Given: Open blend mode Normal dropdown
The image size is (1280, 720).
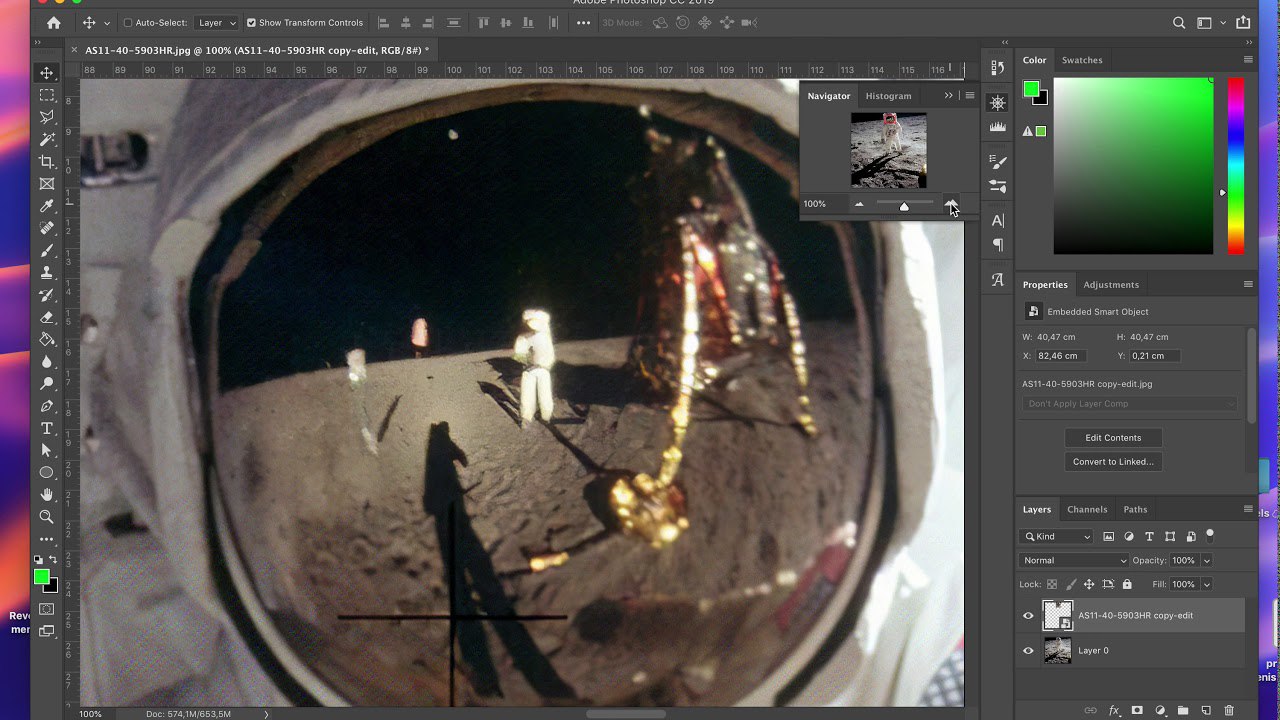Looking at the screenshot, I should pyautogui.click(x=1073, y=560).
